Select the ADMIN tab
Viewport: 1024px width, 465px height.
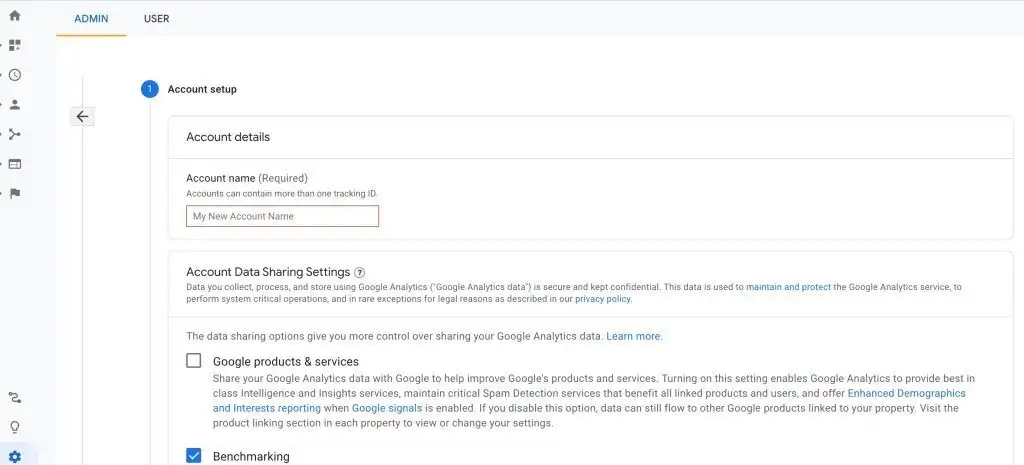pos(91,19)
